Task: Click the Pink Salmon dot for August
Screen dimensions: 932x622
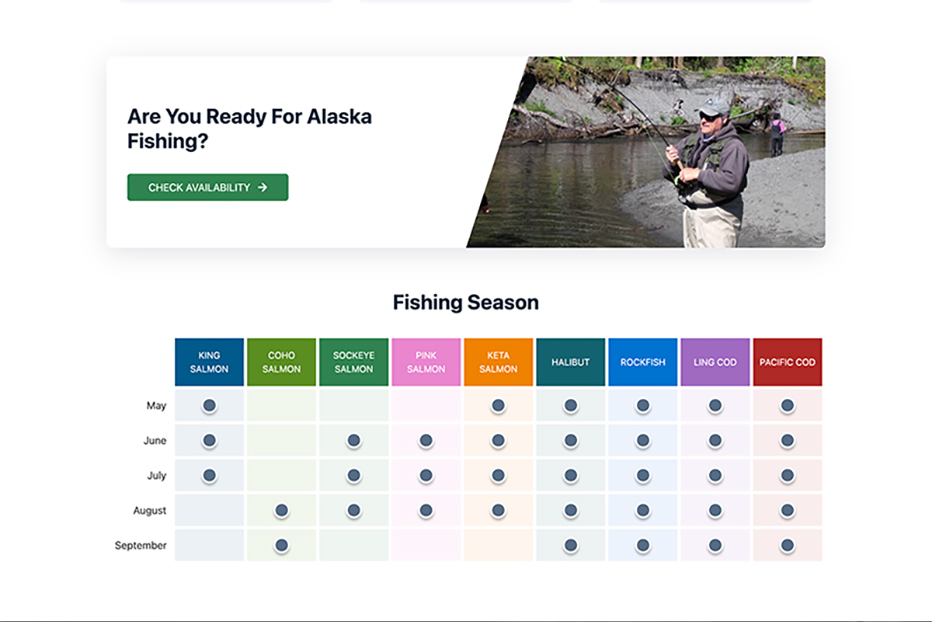Action: tap(426, 510)
